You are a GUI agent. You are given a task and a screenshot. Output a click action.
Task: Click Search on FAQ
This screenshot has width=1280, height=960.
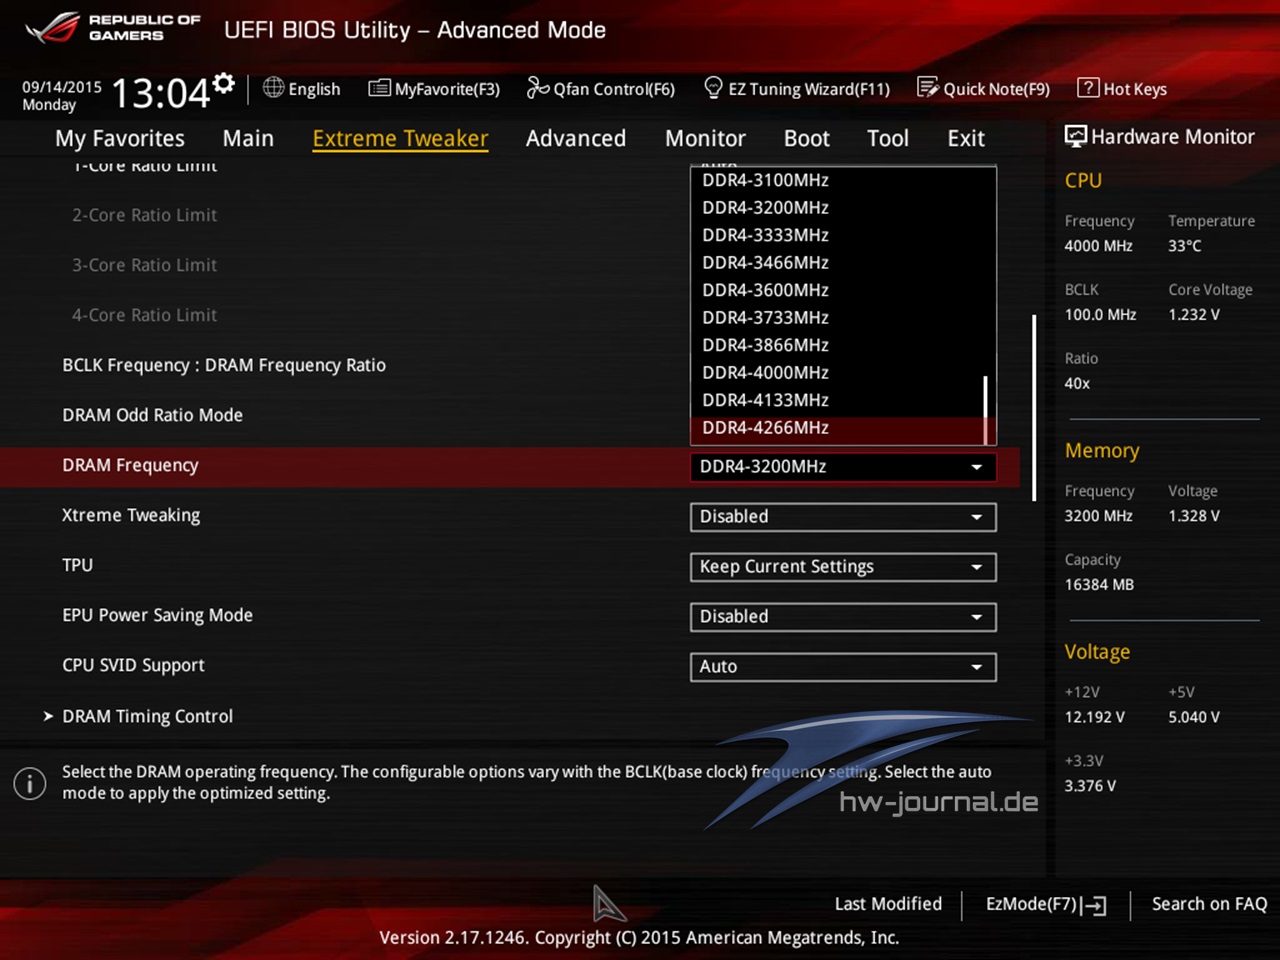click(1209, 904)
